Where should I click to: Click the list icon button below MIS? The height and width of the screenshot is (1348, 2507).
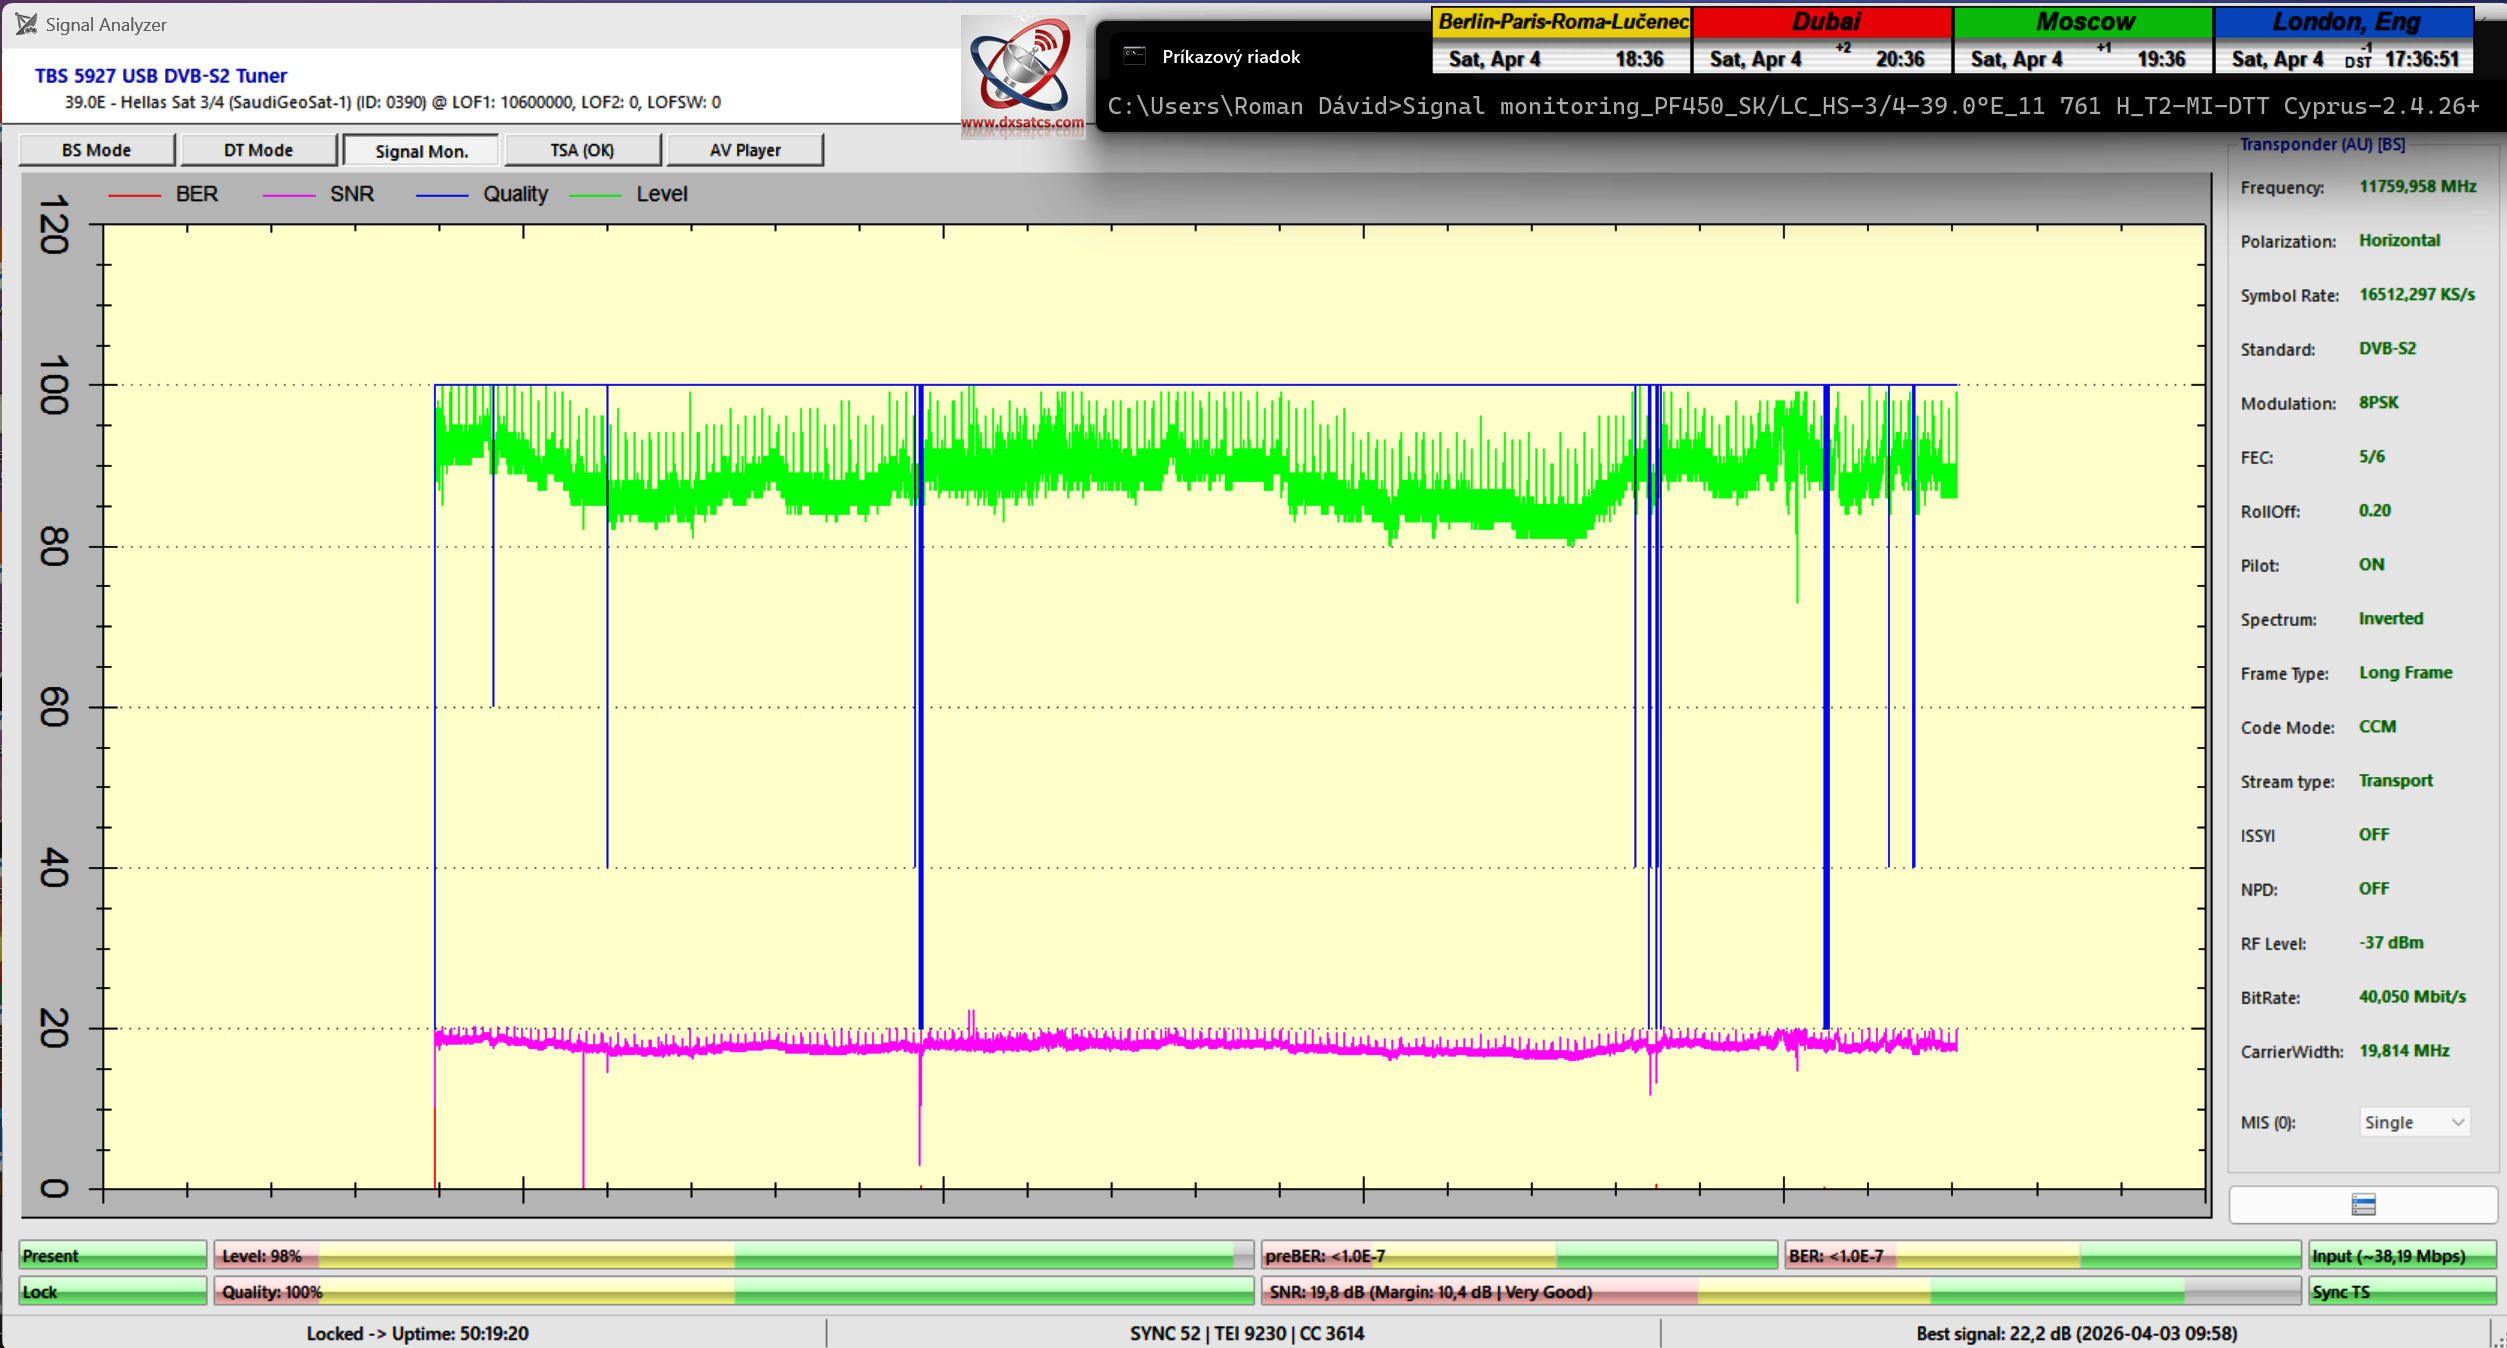click(x=2362, y=1204)
